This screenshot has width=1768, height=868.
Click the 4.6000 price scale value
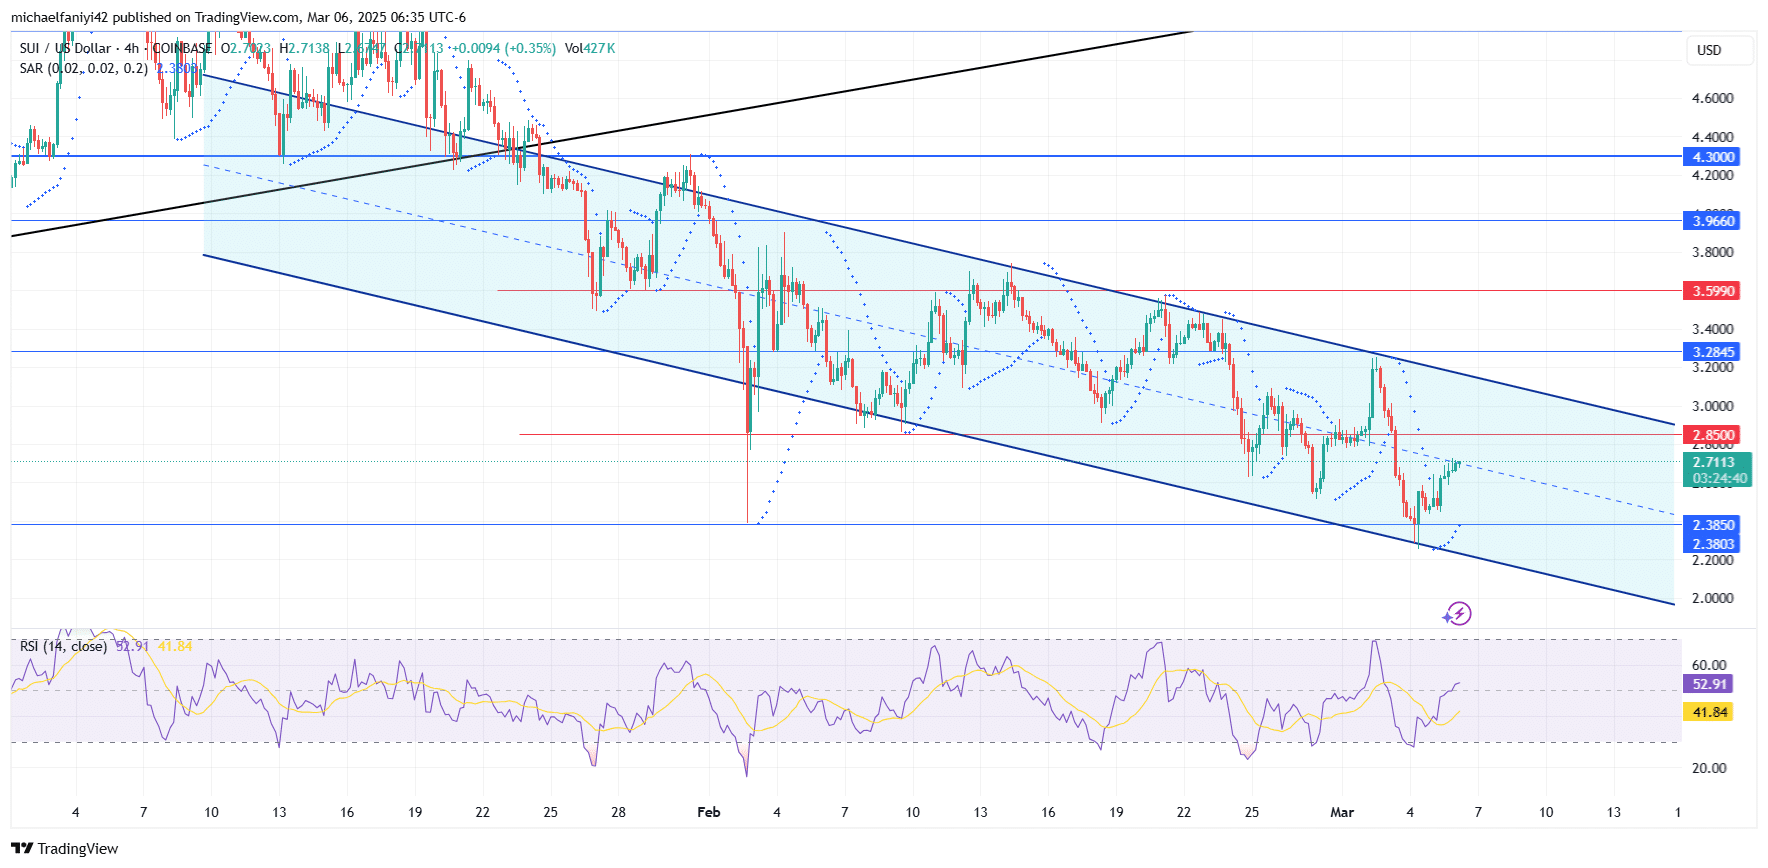click(1712, 98)
